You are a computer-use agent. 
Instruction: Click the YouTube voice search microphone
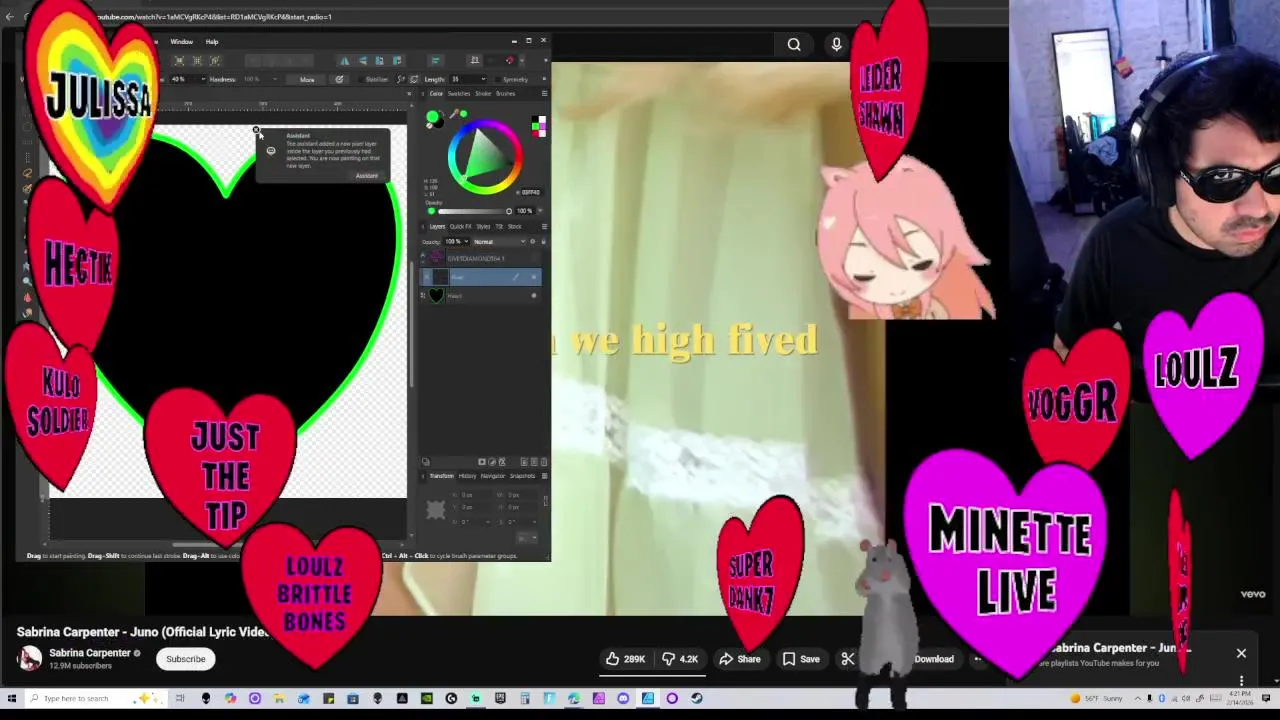(837, 44)
